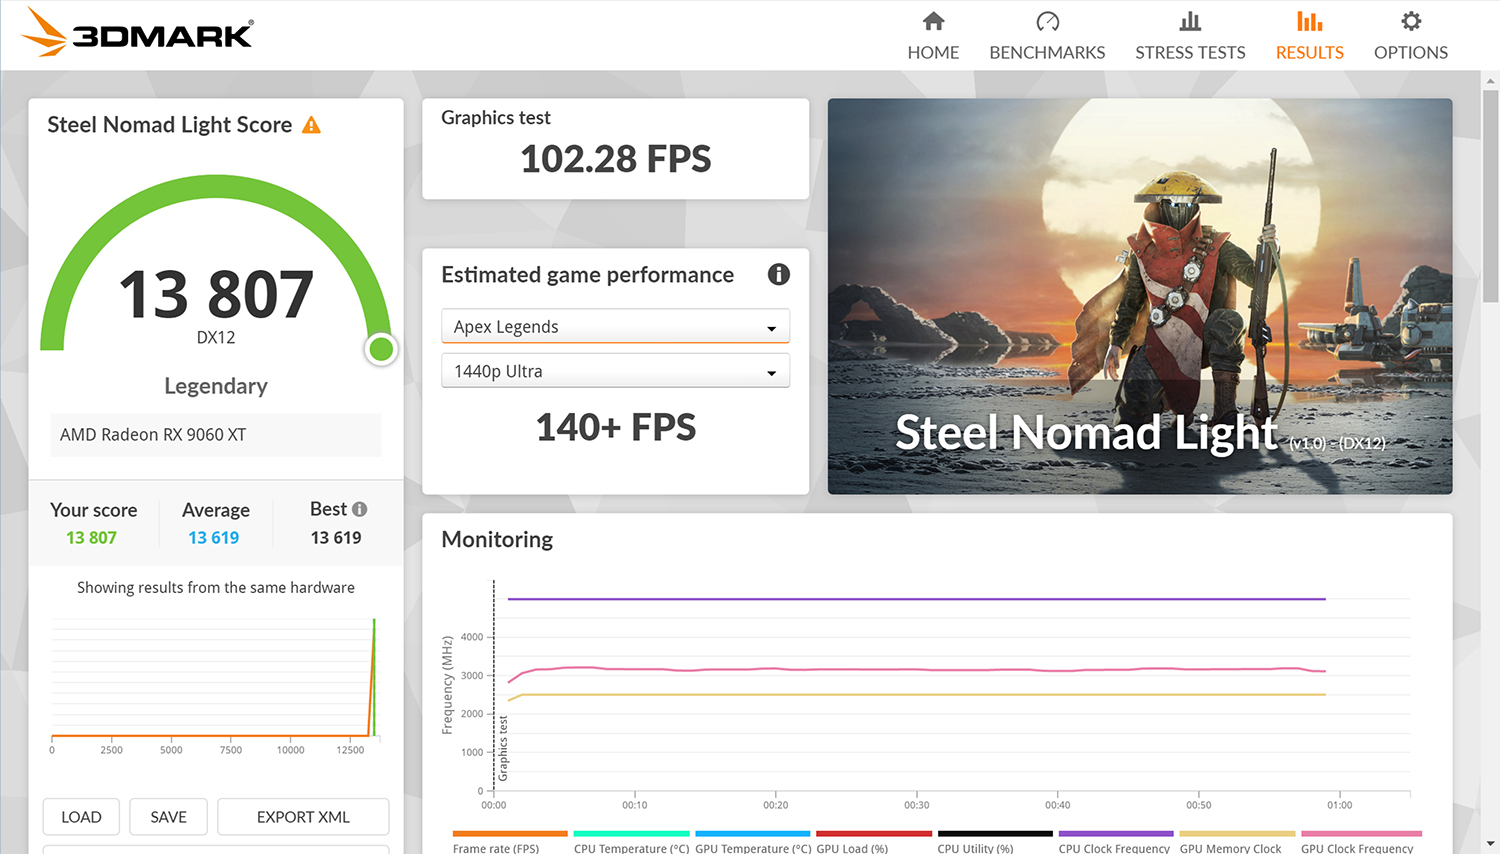This screenshot has width=1500, height=854.
Task: Click the EXPORT XML button
Action: 303,817
